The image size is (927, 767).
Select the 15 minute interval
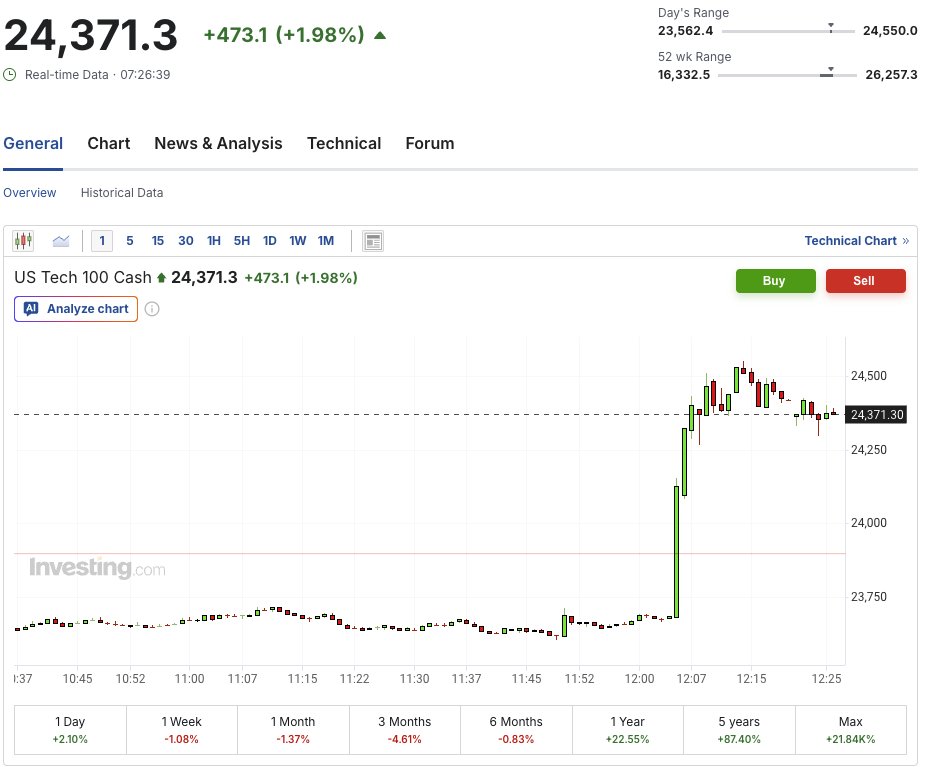[157, 241]
